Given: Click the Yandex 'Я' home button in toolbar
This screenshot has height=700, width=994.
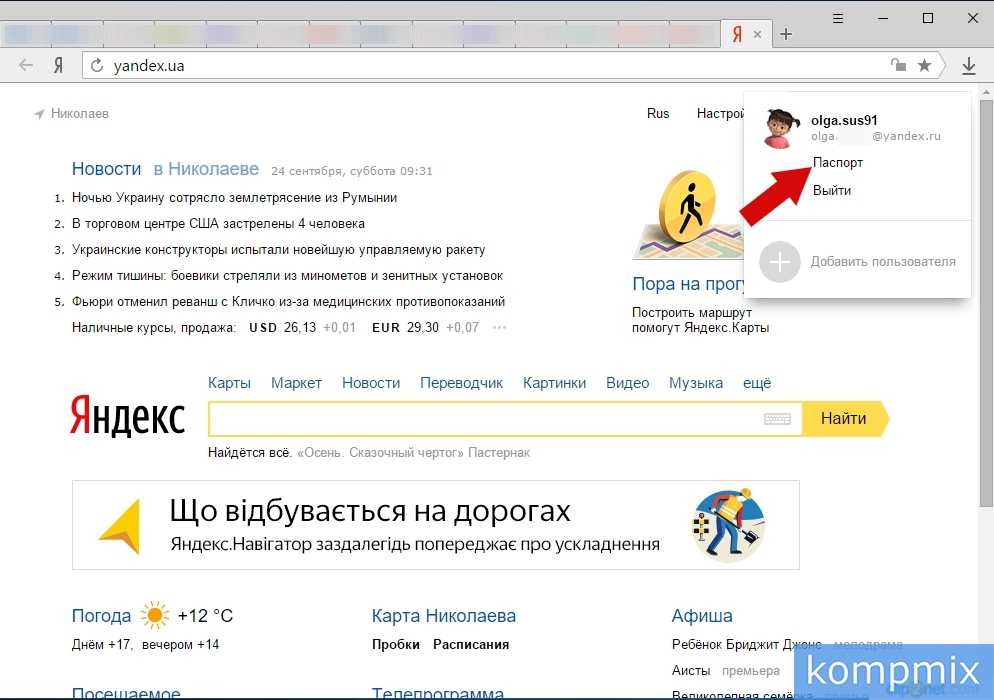Looking at the screenshot, I should point(59,66).
